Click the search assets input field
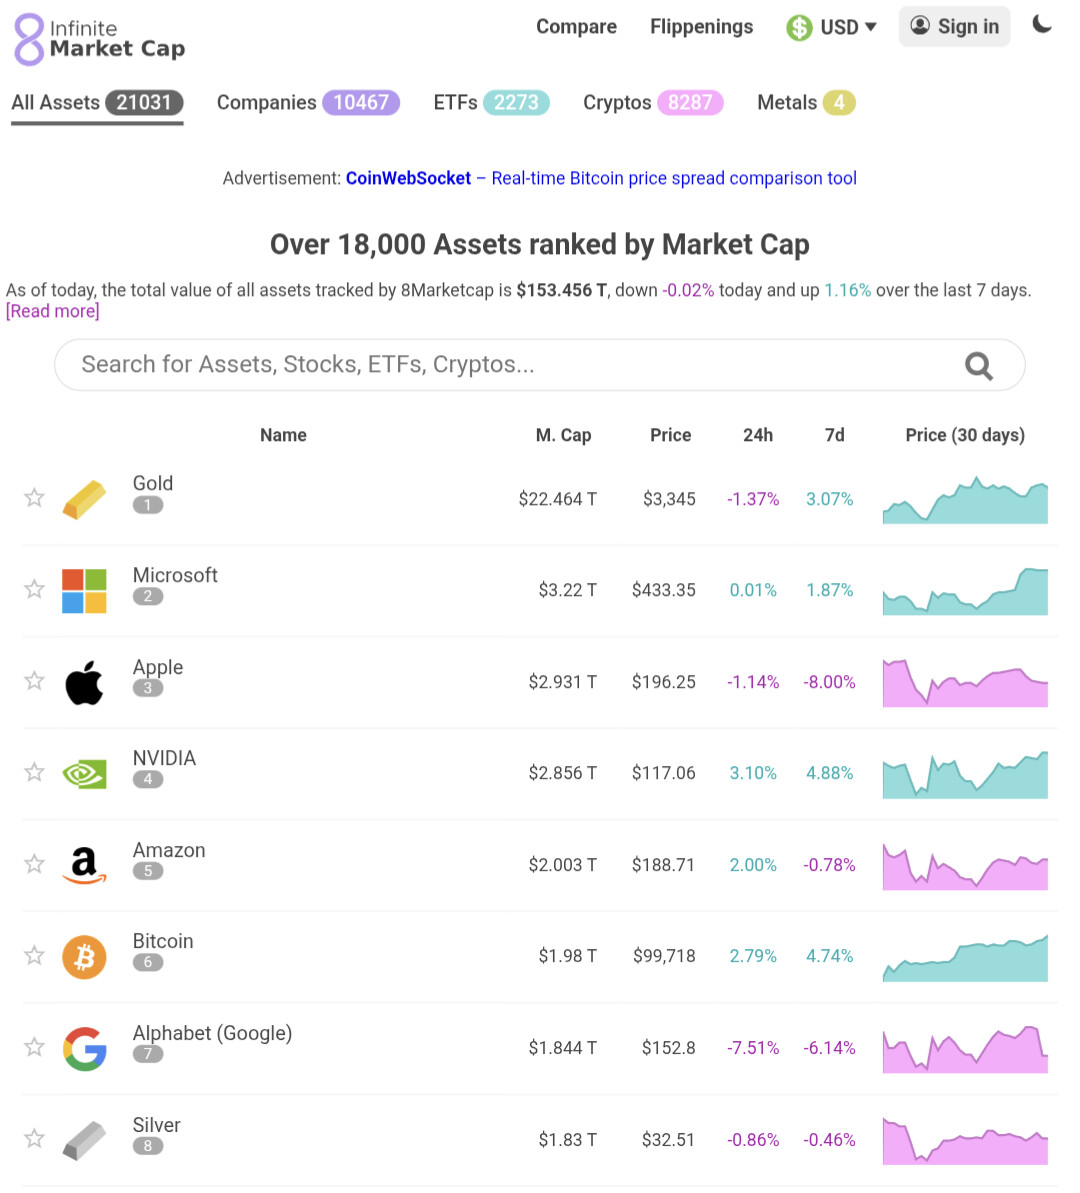 [510, 365]
